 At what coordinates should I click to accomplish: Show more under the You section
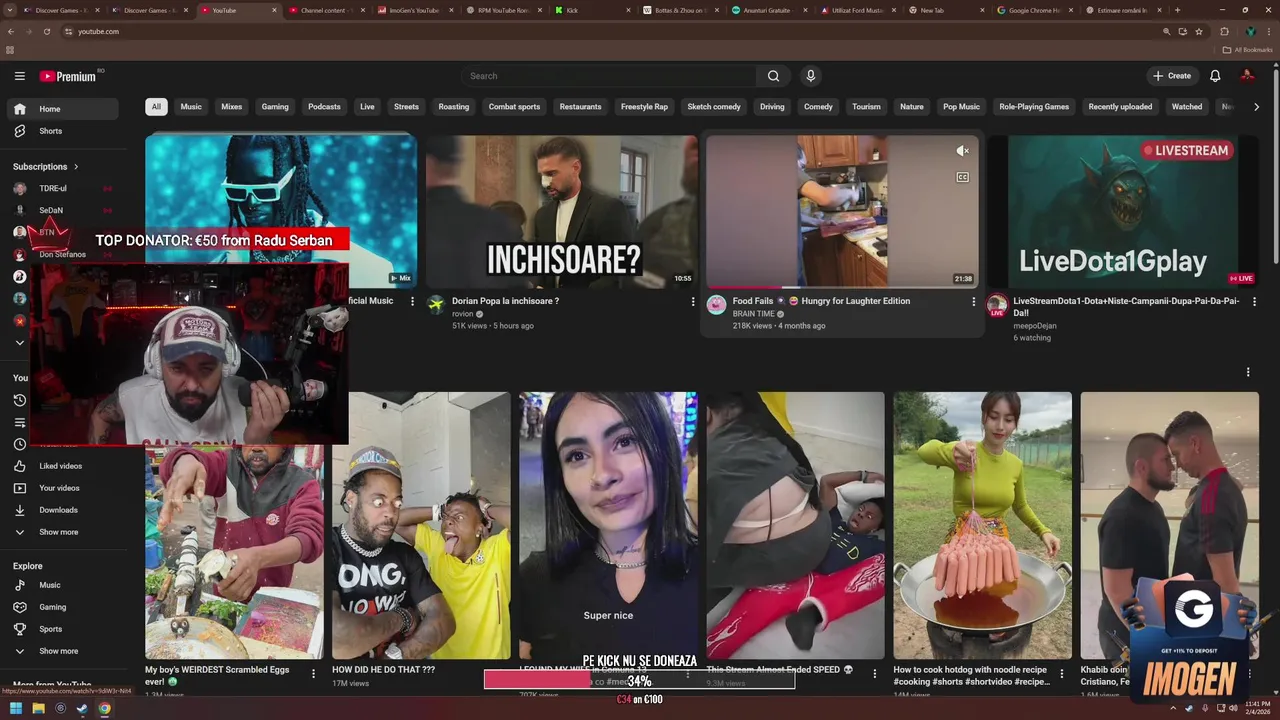(60, 532)
